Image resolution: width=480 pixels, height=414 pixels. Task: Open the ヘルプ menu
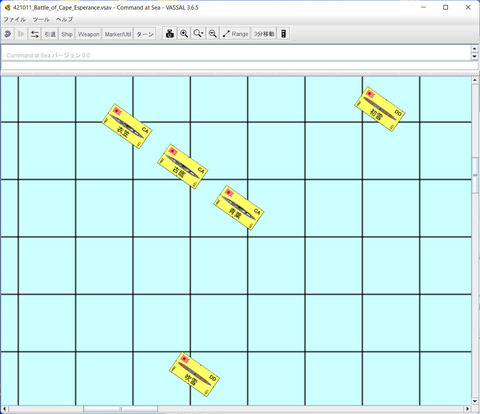pyautogui.click(x=64, y=19)
